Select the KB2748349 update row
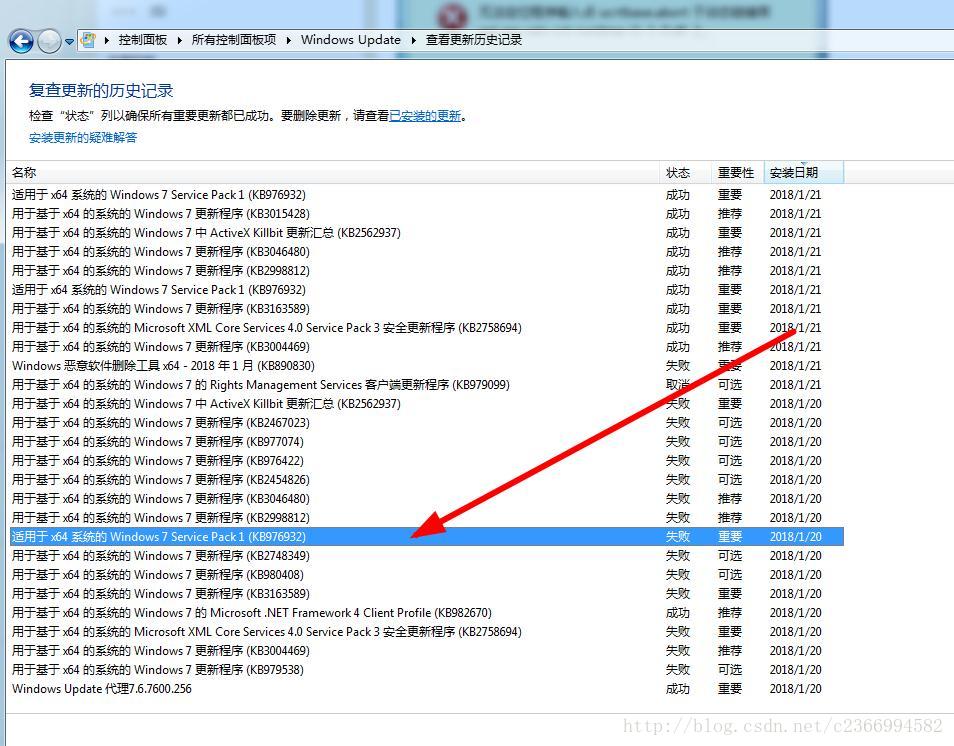The image size is (954, 746). pyautogui.click(x=425, y=556)
